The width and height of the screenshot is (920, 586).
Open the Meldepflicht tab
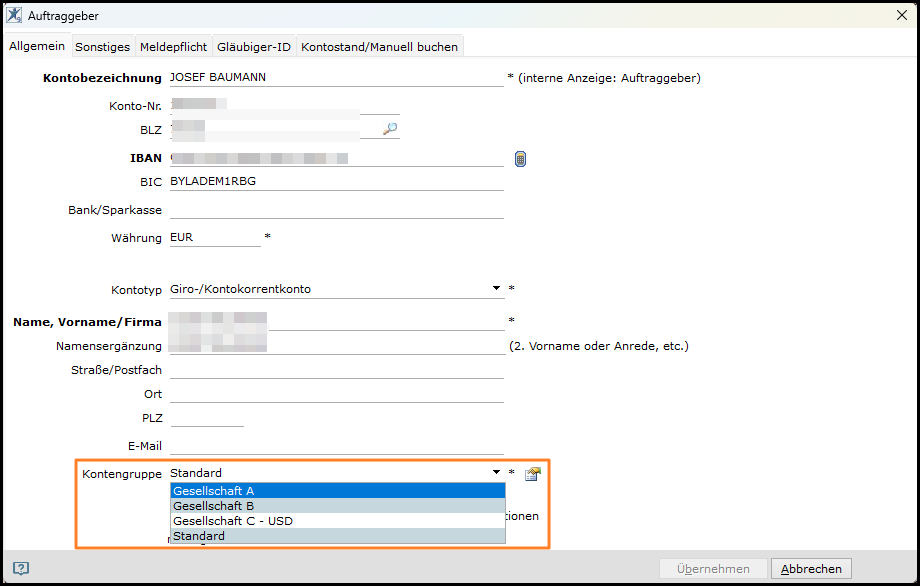(x=174, y=47)
